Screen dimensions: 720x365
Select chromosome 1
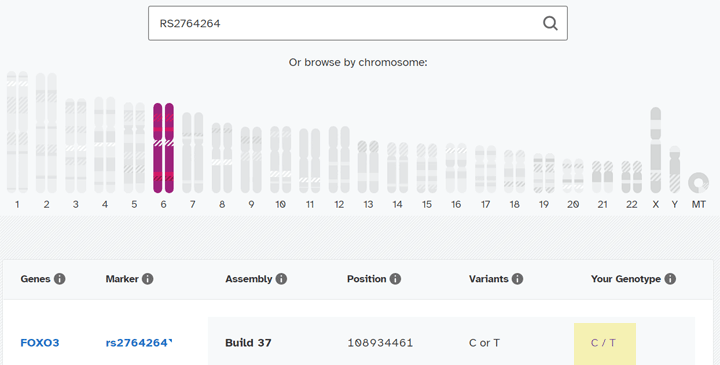point(17,132)
